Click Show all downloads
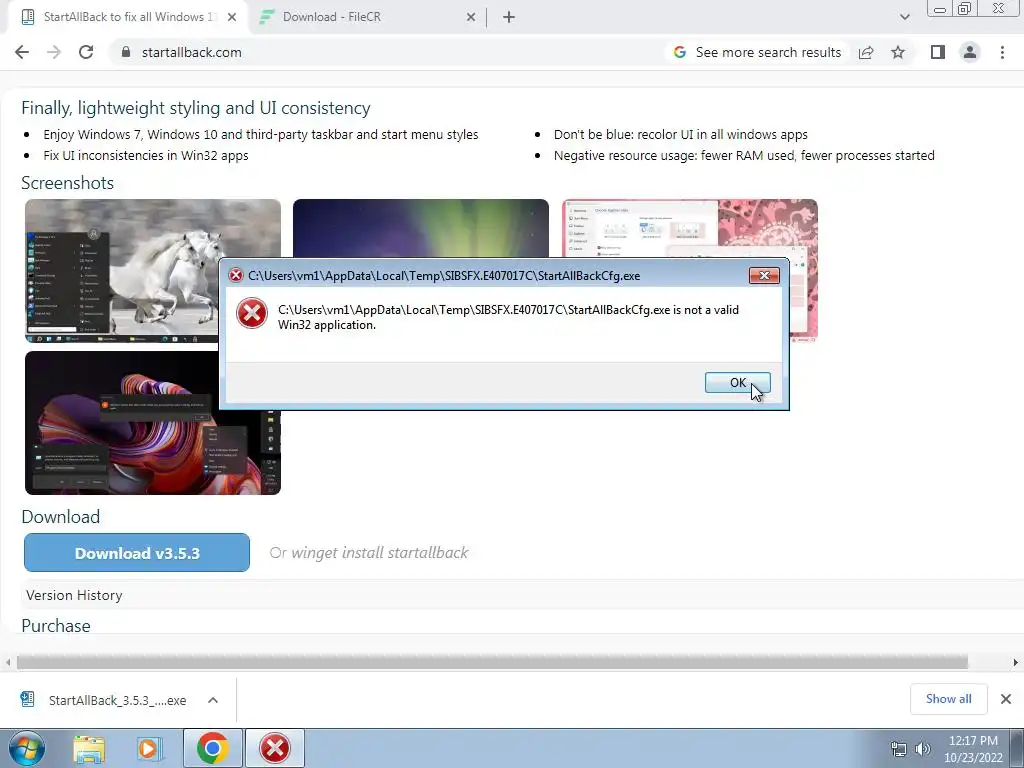The width and height of the screenshot is (1024, 768). (948, 699)
